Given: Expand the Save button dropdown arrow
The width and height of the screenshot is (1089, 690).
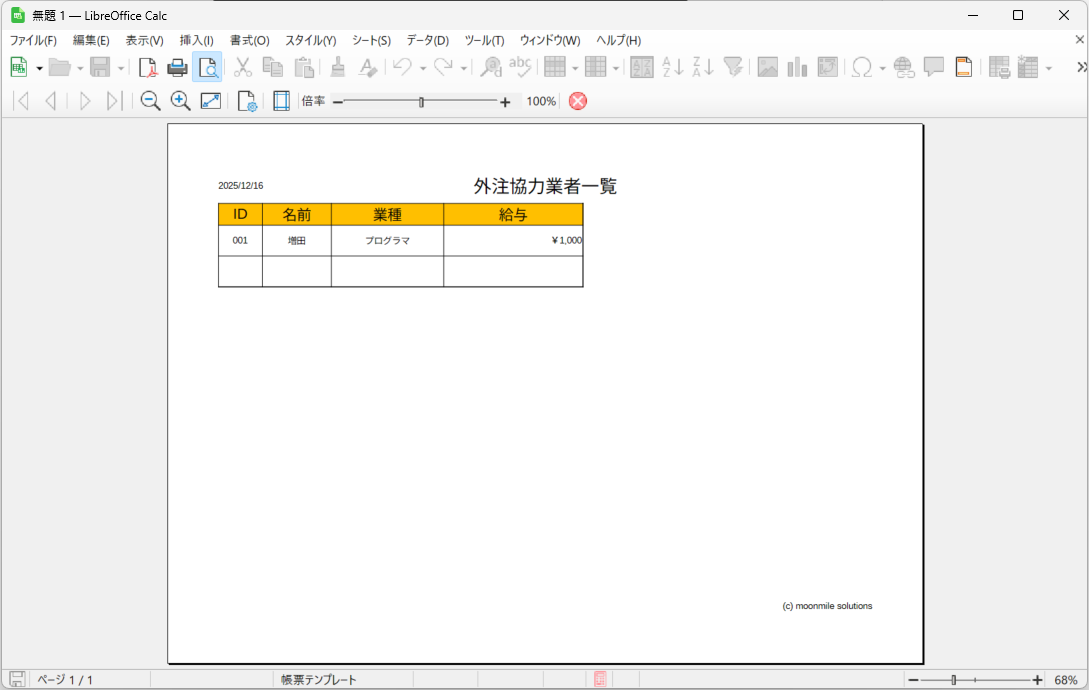Looking at the screenshot, I should [x=121, y=68].
